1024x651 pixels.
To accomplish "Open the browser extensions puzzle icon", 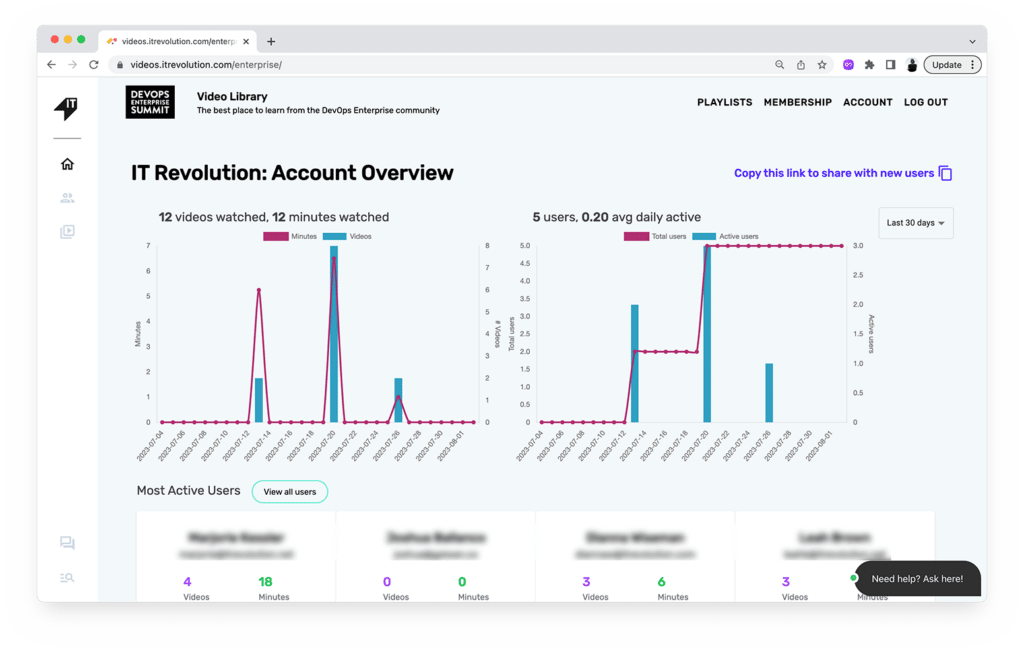I will point(869,65).
